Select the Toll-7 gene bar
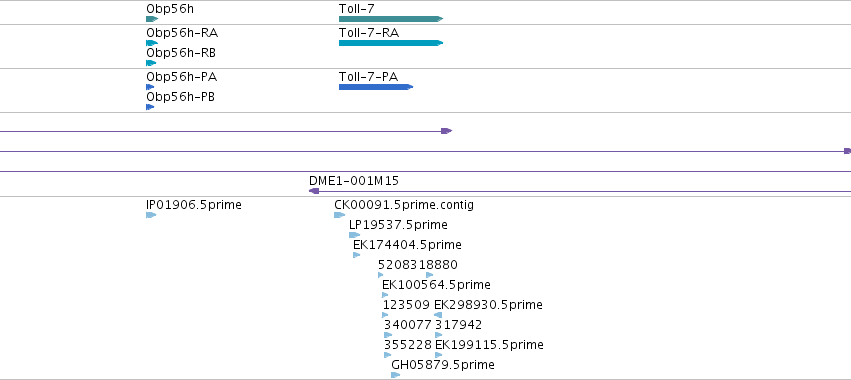The width and height of the screenshot is (851, 380). point(391,19)
